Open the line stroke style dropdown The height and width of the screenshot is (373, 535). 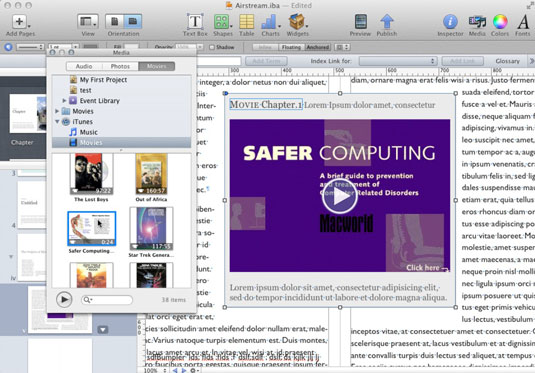click(30, 47)
